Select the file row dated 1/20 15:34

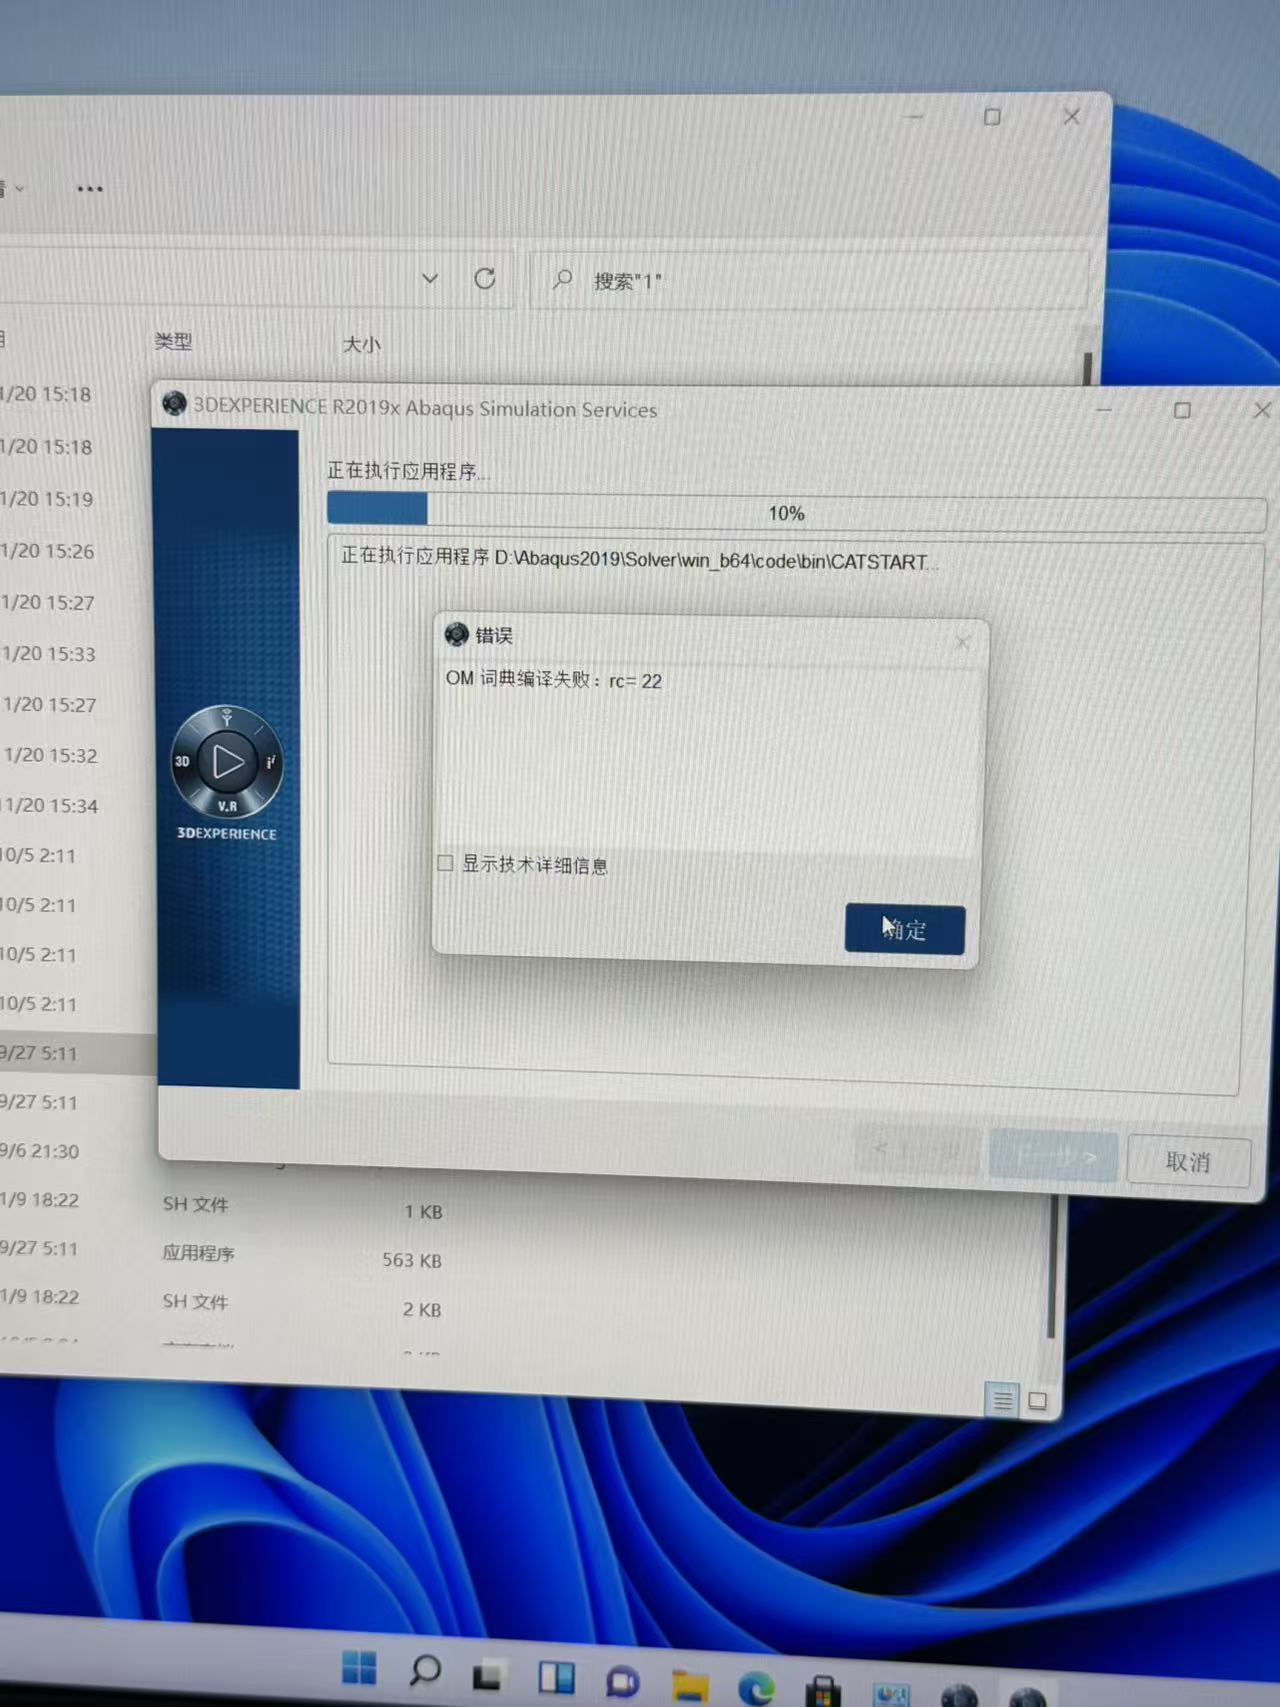[x=50, y=805]
